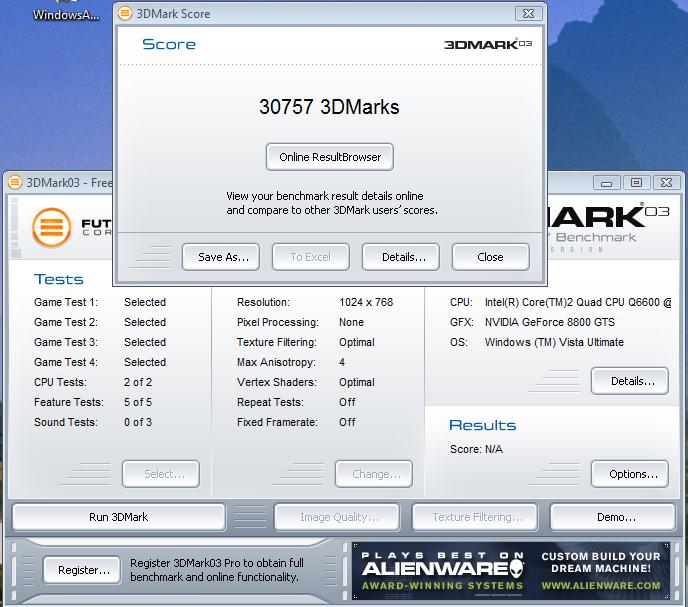This screenshot has height=607, width=688.
Task: Click the 'Game Test 4:' label
Action: pyautogui.click(x=66, y=362)
